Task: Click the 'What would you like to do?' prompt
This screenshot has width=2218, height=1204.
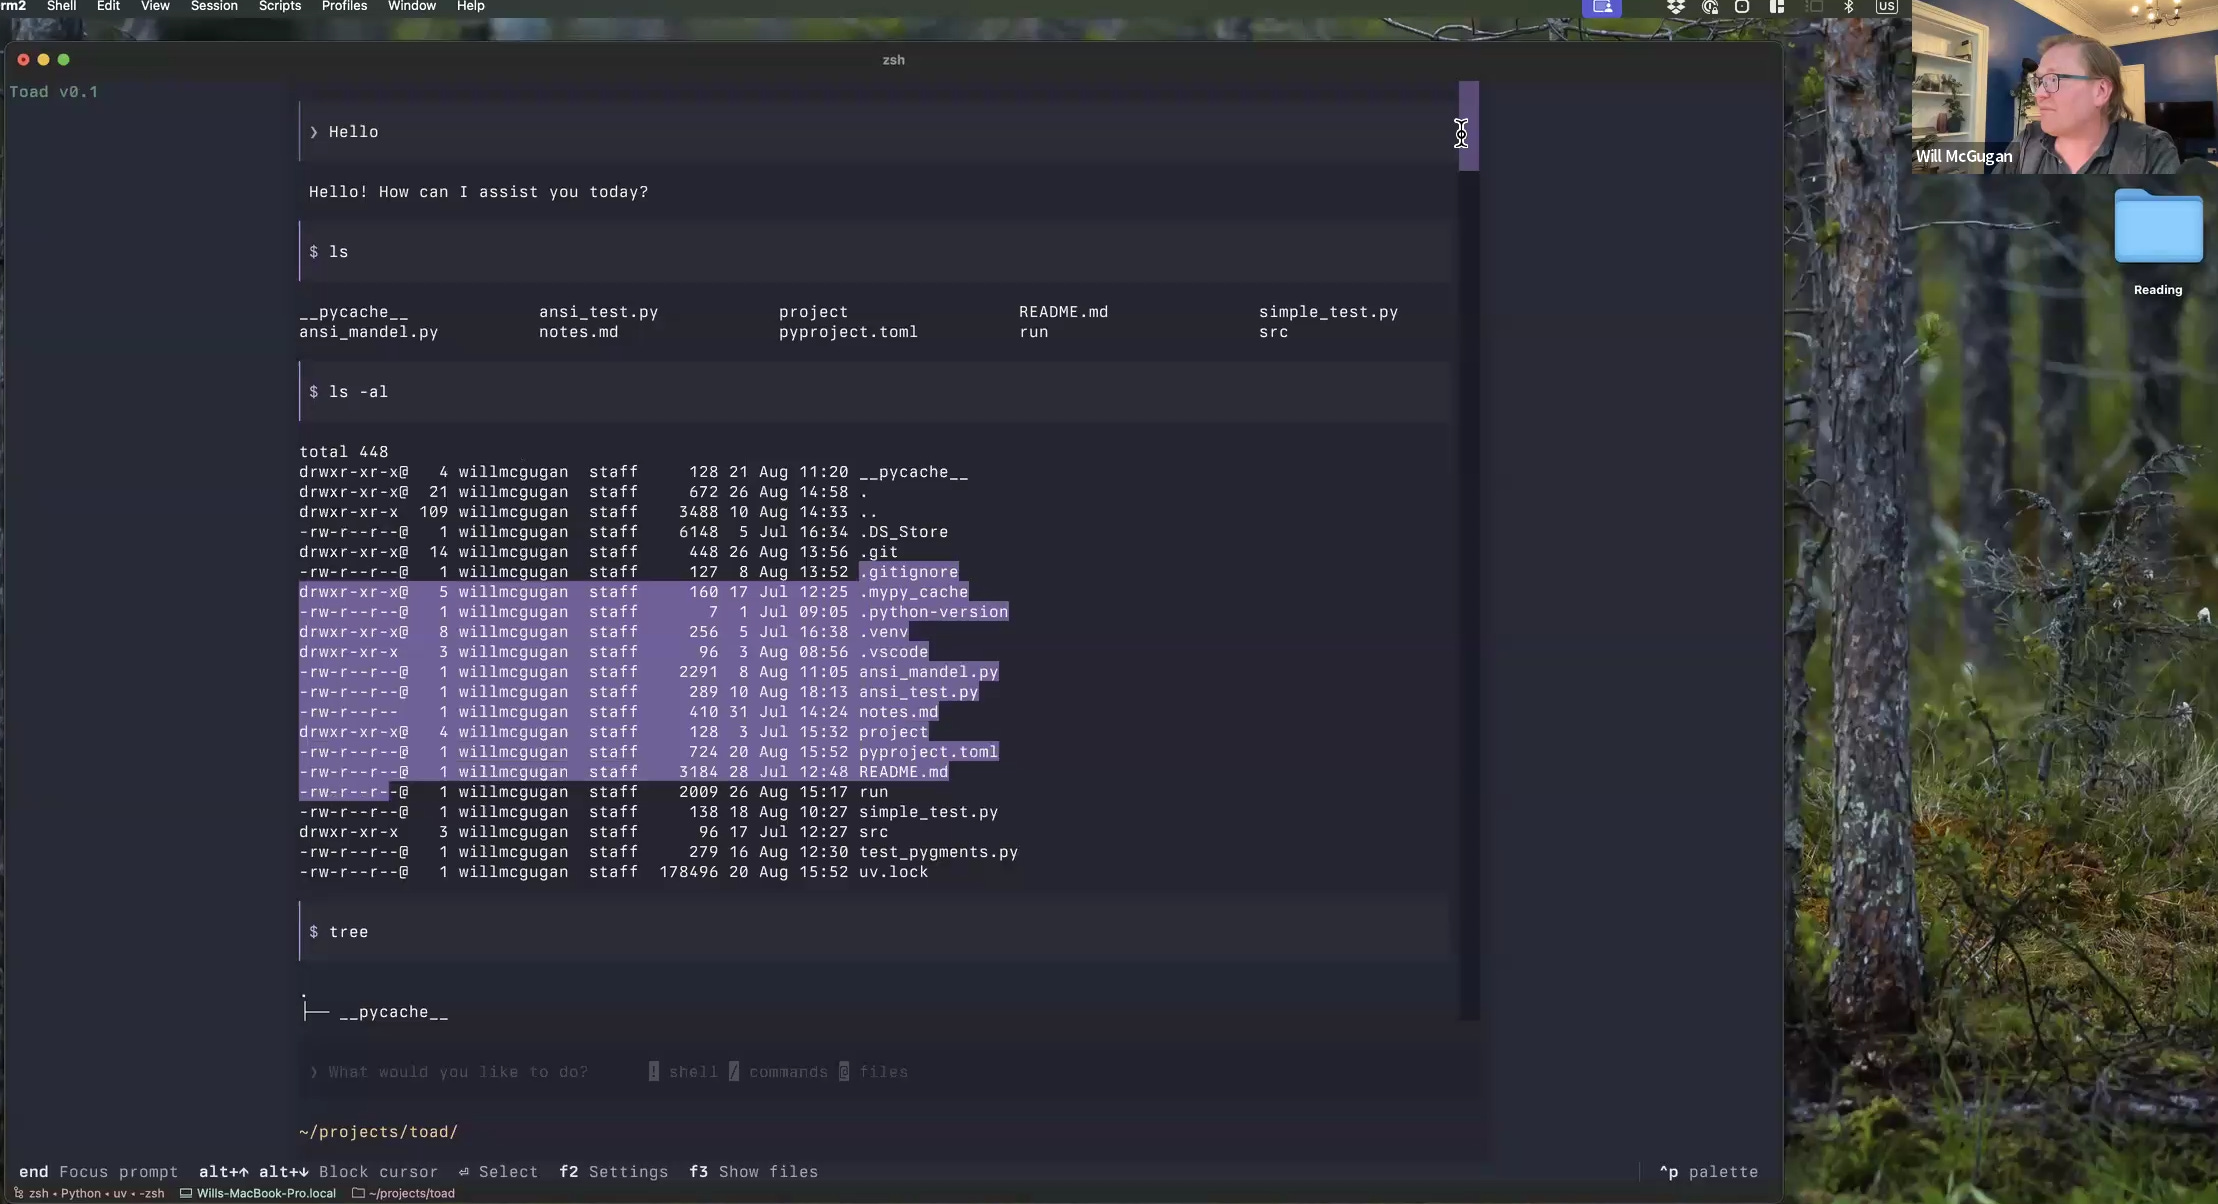Action: coord(458,1072)
